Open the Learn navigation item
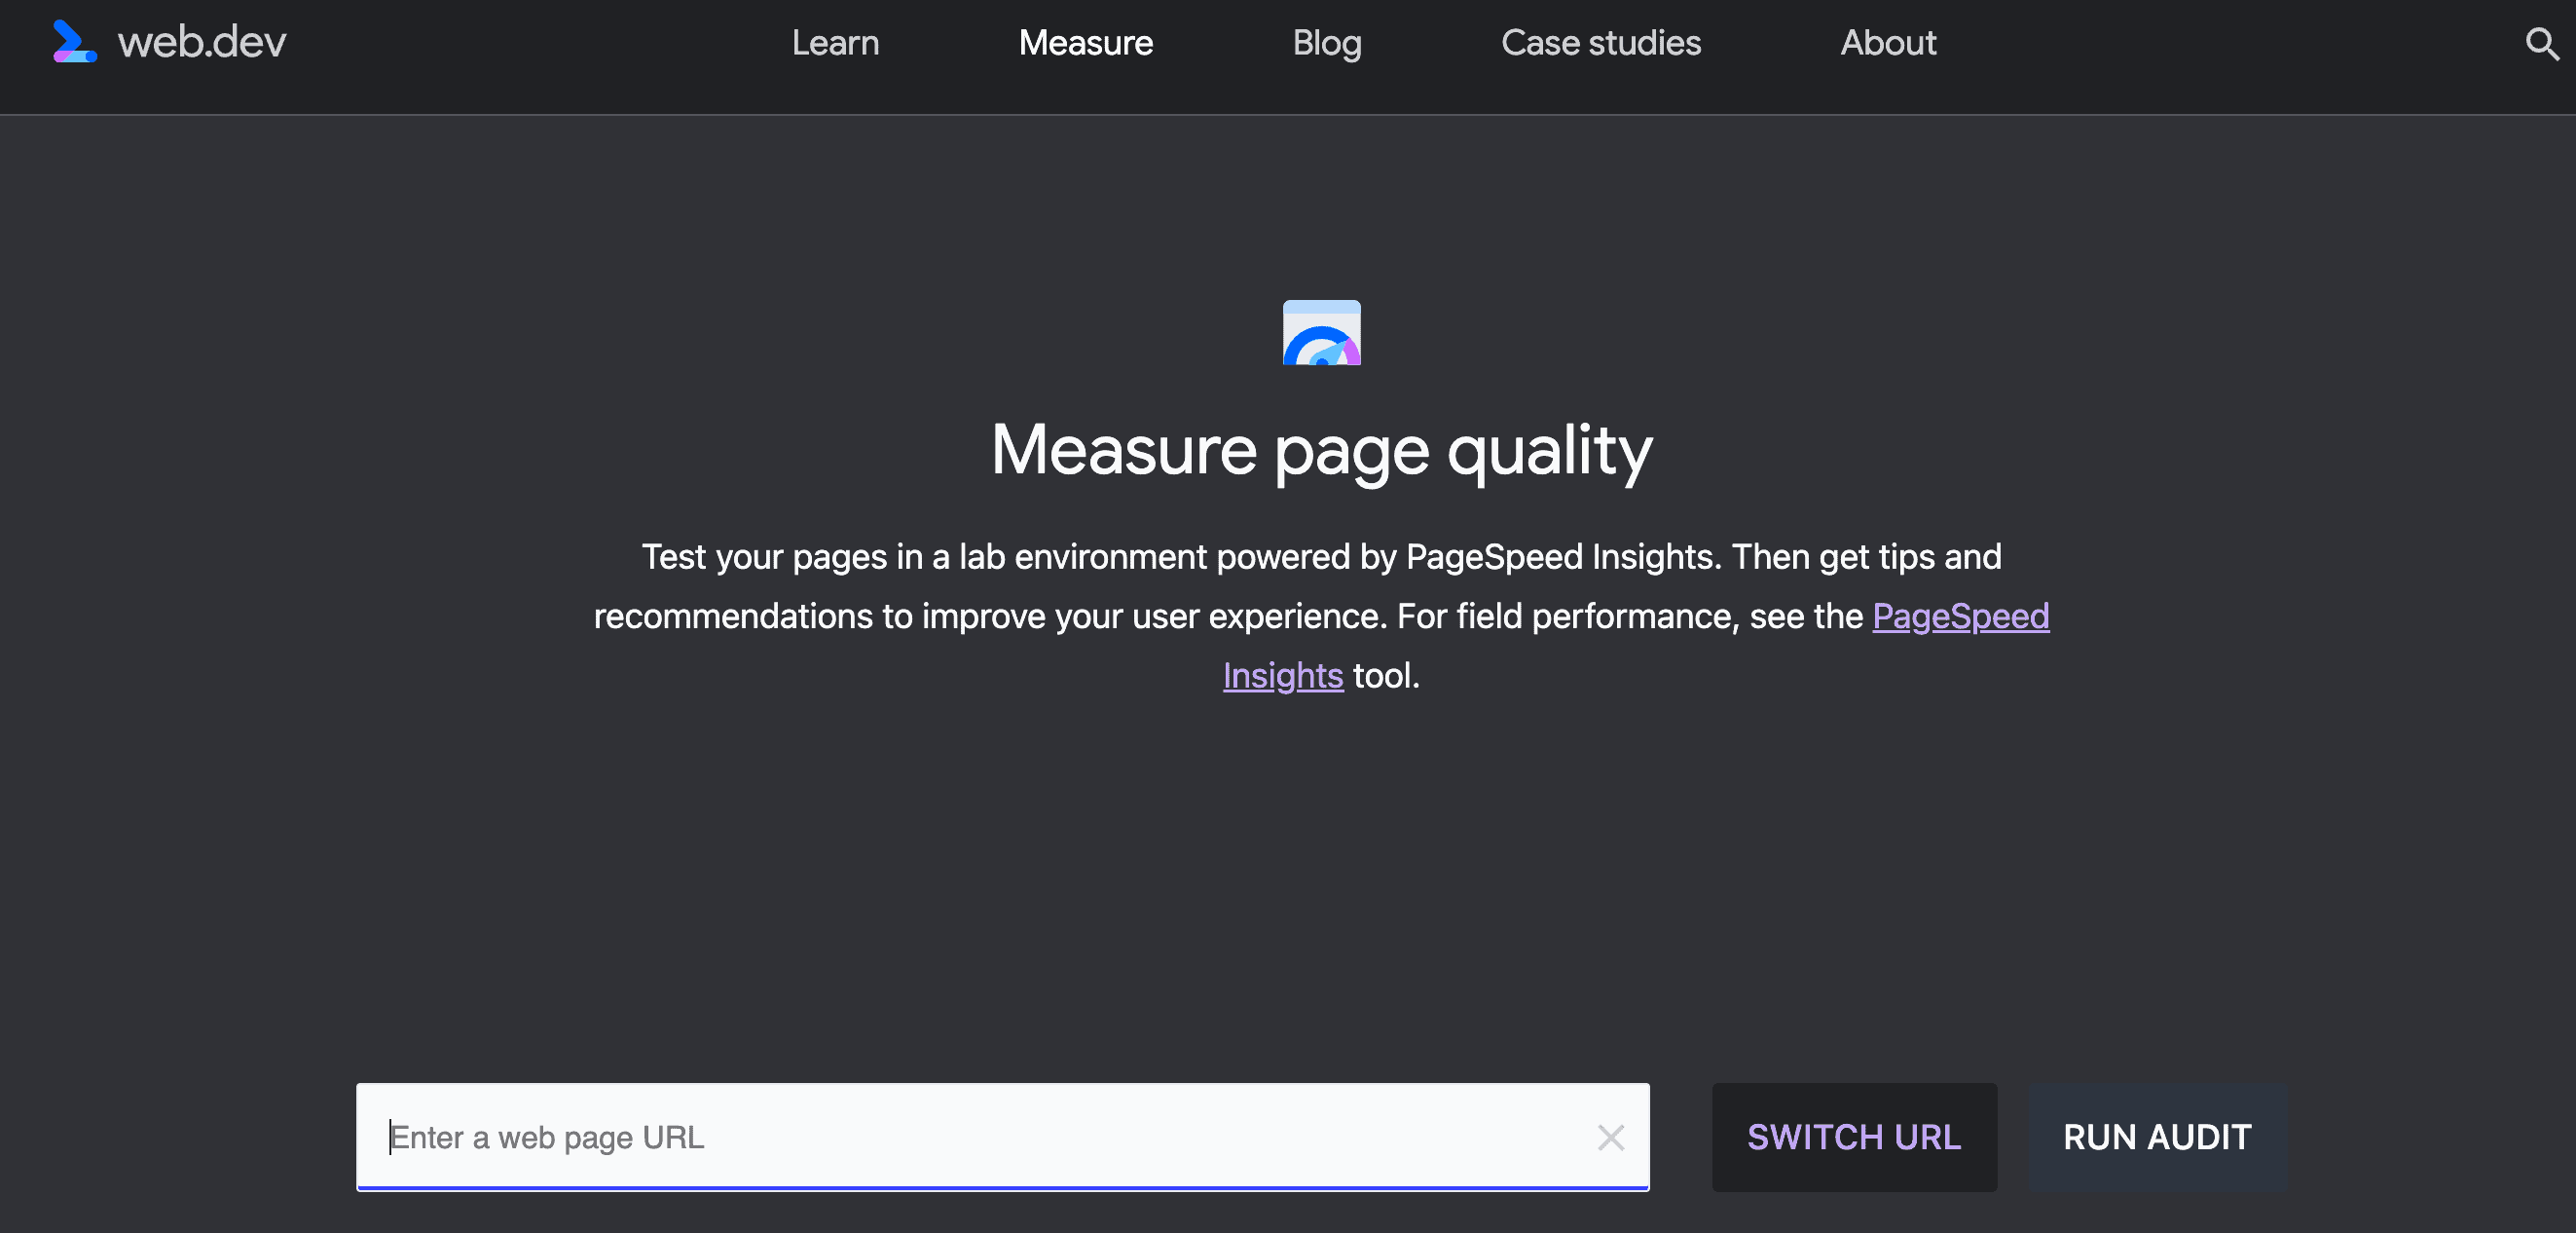The height and width of the screenshot is (1233, 2576). coord(835,43)
